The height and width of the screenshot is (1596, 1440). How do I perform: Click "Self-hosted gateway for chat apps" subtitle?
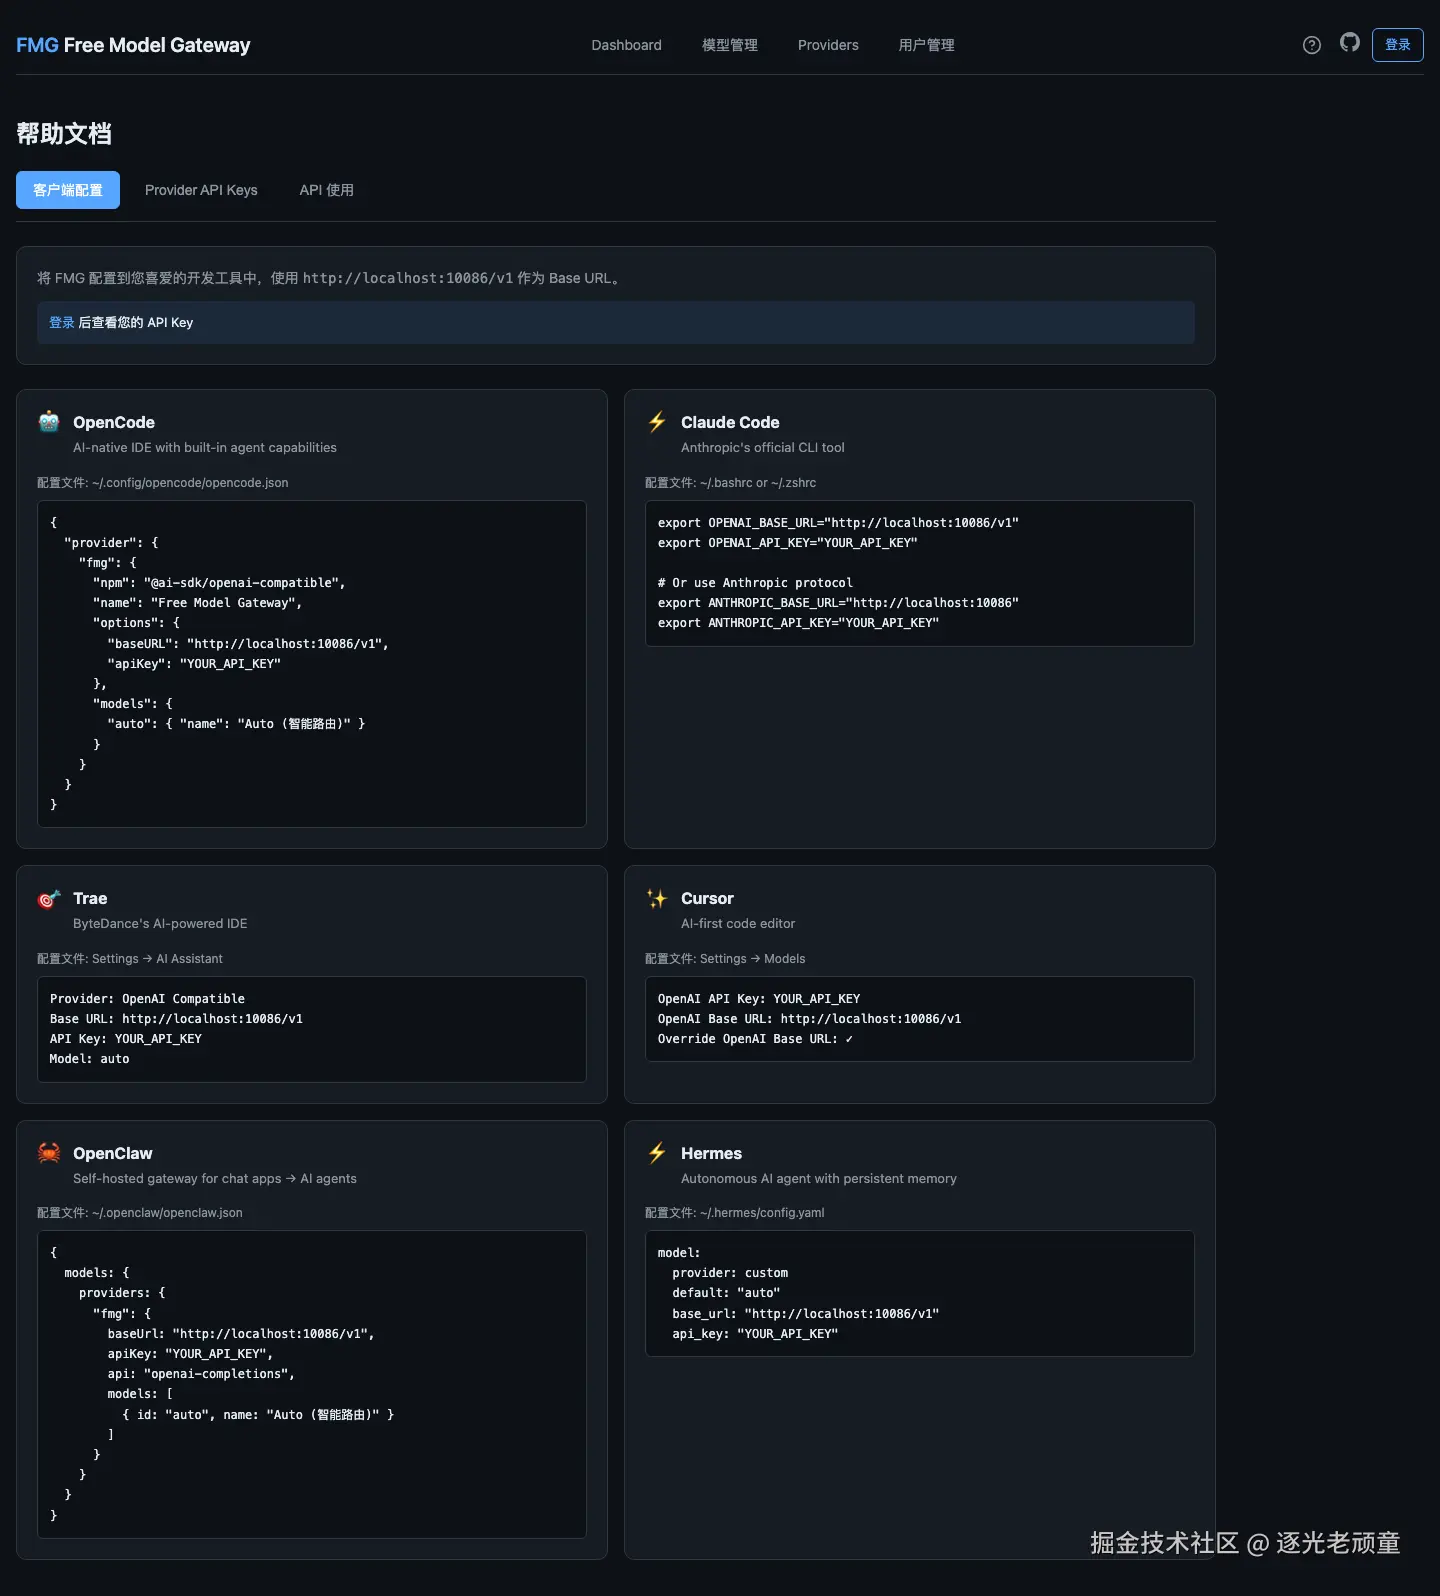(215, 1179)
